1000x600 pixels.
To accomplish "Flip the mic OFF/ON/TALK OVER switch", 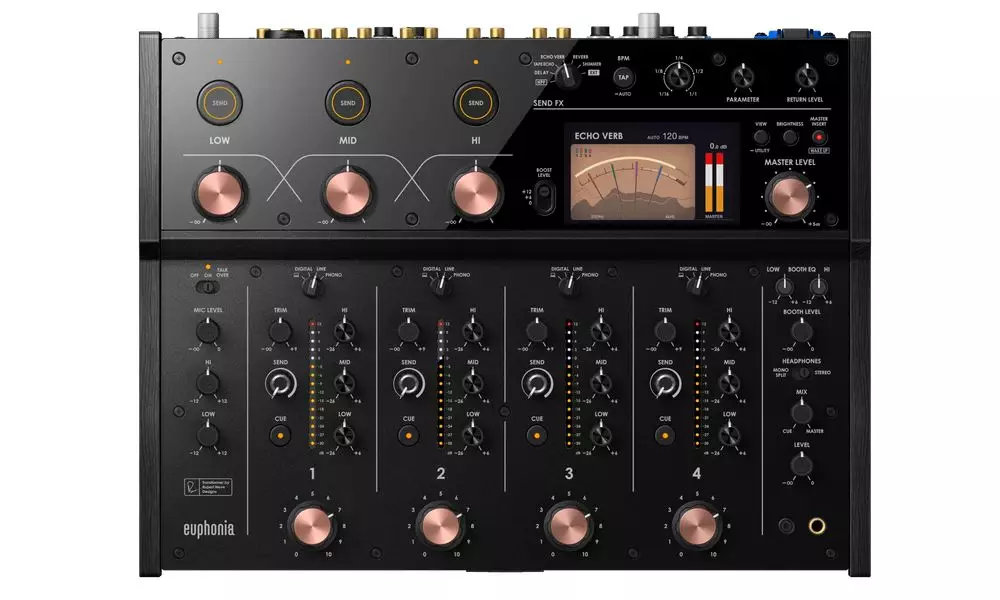I will click(x=207, y=287).
